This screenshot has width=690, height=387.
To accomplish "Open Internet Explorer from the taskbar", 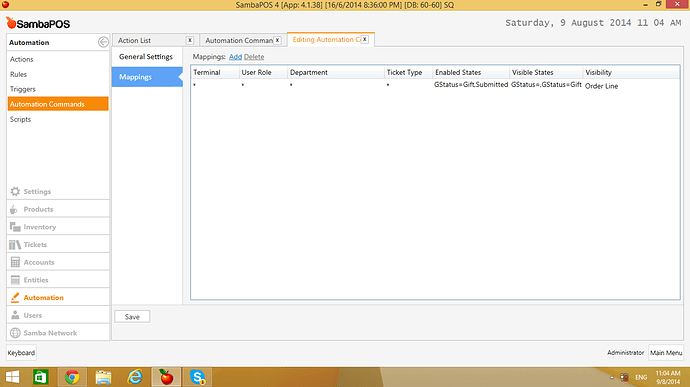I will pyautogui.click(x=135, y=377).
